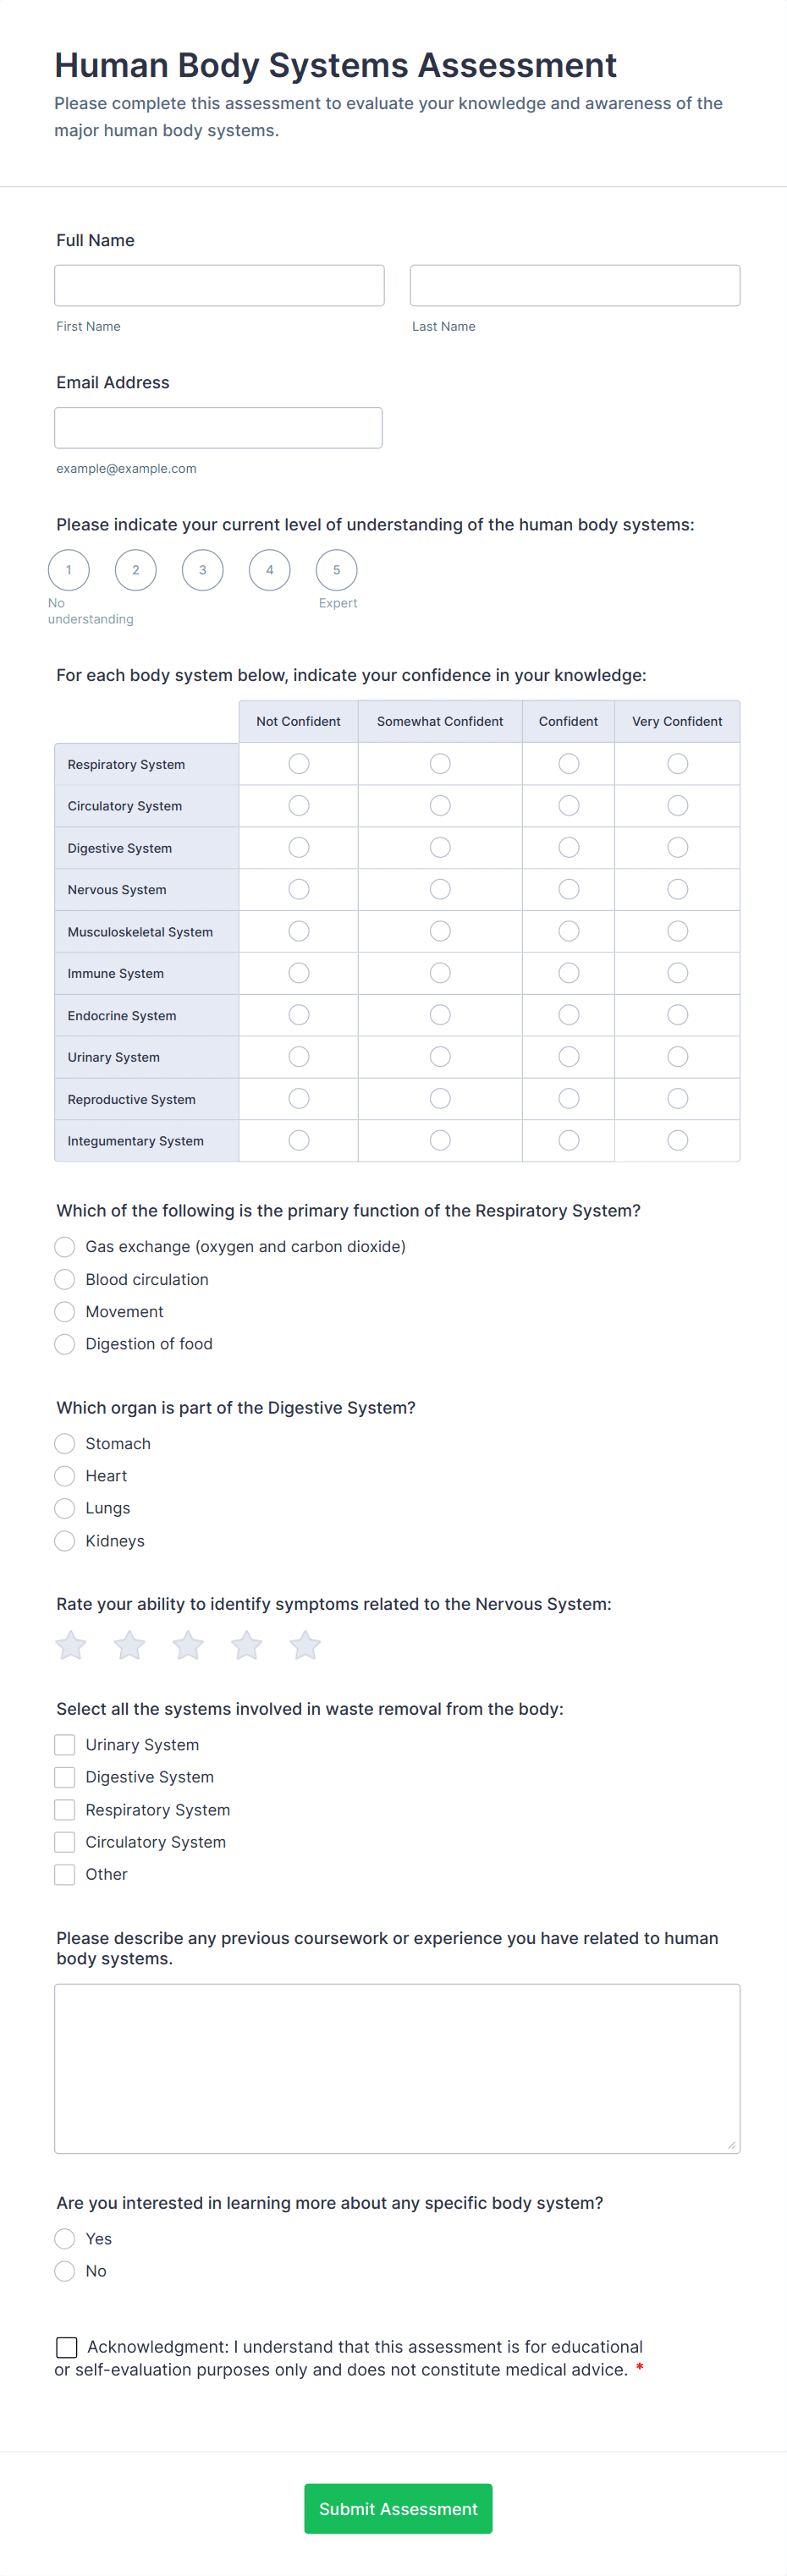Click the Email Address input box

218,427
